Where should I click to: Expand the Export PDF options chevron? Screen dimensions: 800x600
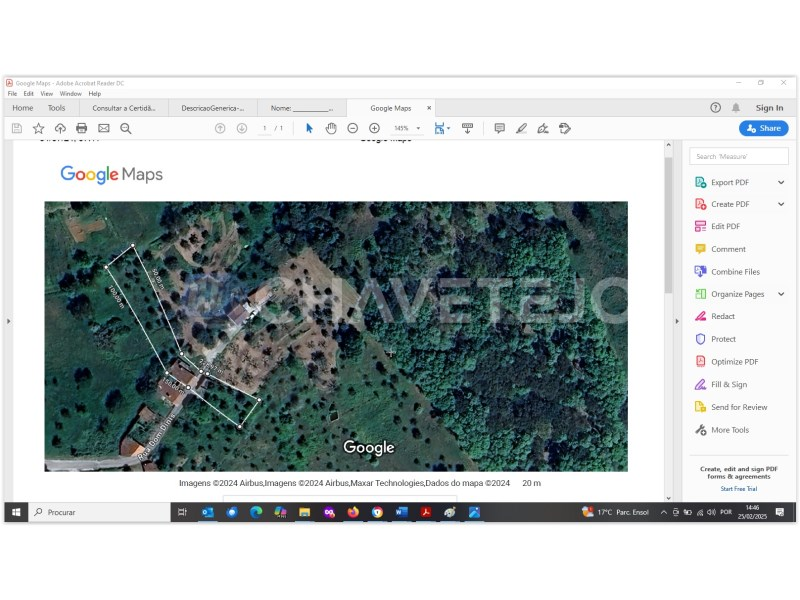pyautogui.click(x=781, y=182)
